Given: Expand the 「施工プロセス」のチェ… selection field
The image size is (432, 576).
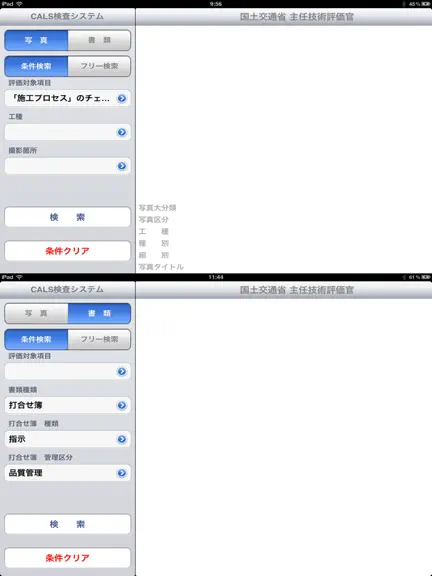Looking at the screenshot, I should coord(68,98).
